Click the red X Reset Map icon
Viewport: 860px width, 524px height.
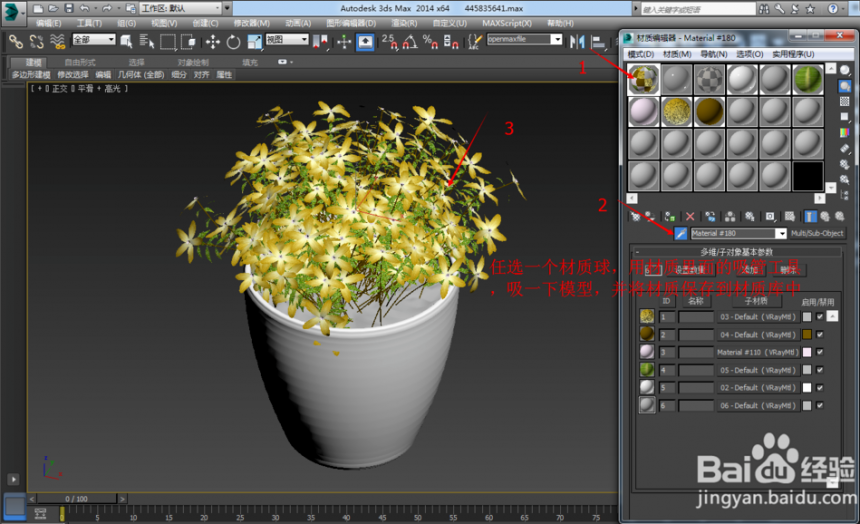(690, 217)
